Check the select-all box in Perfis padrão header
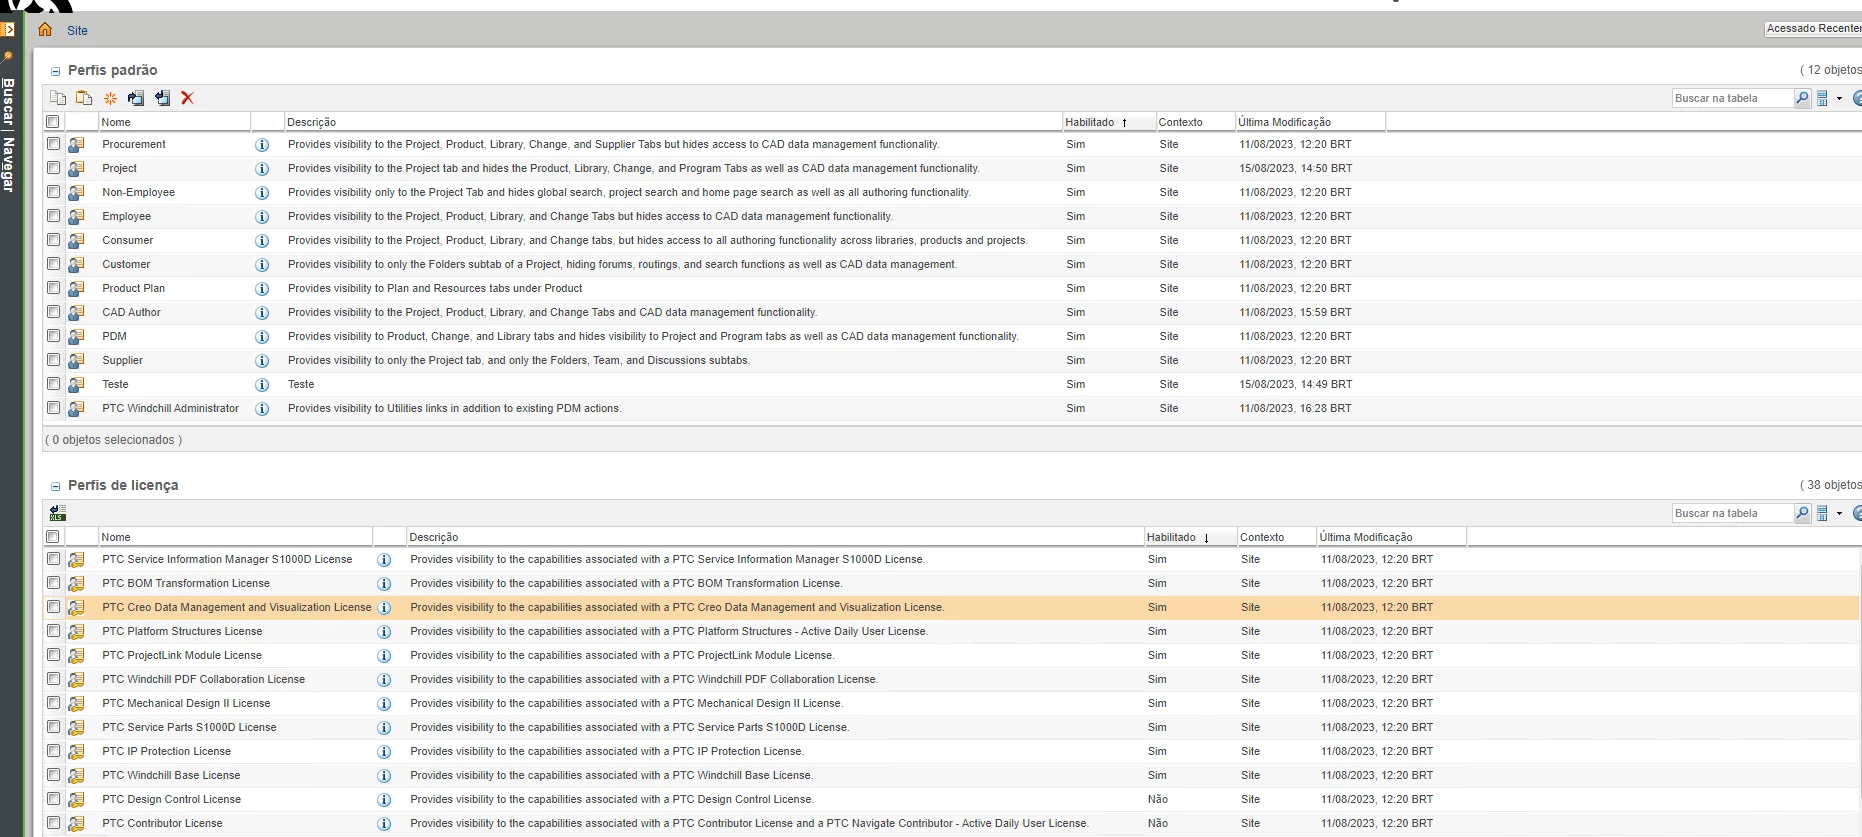The width and height of the screenshot is (1862, 837). (x=53, y=122)
